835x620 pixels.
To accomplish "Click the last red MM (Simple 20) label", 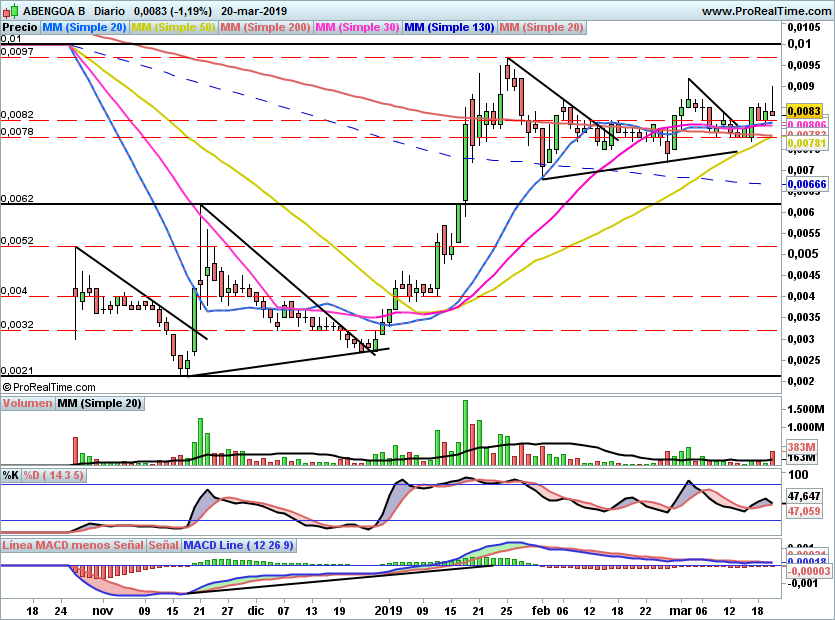I will click(542, 27).
